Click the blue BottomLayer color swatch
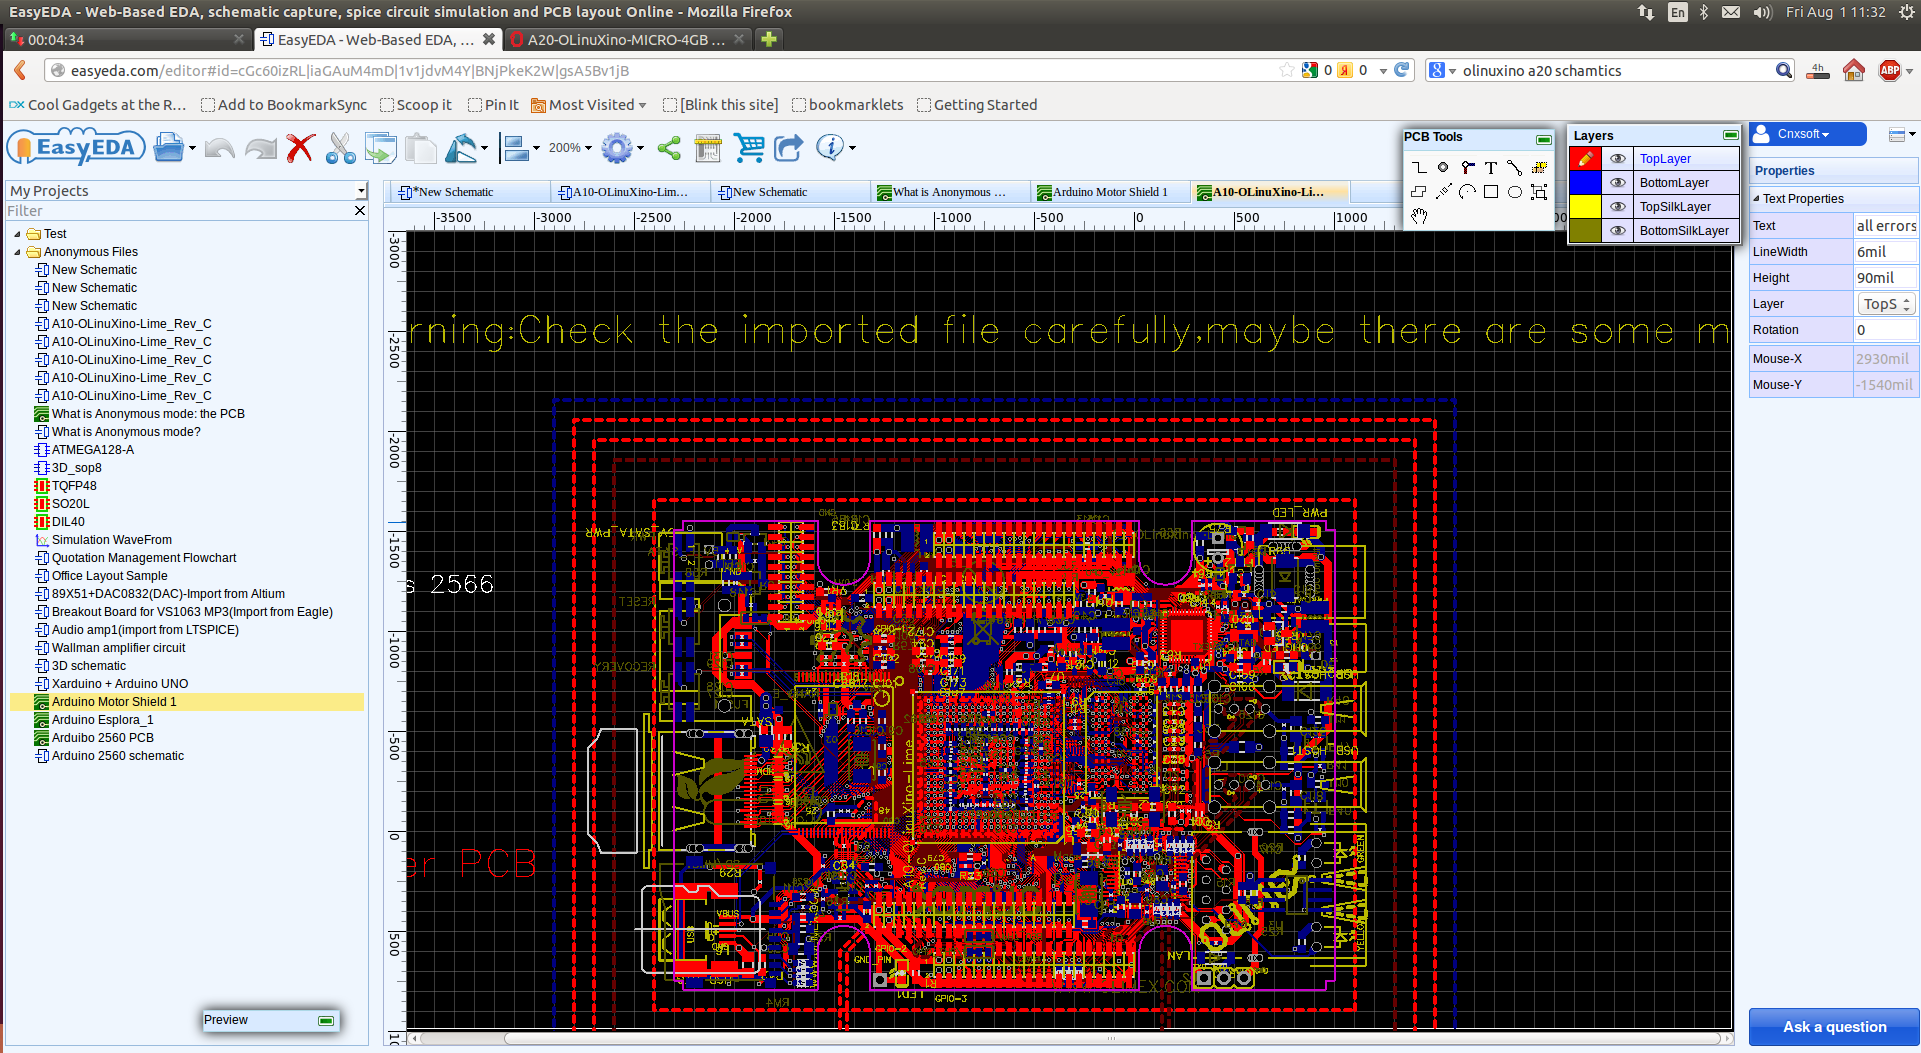This screenshot has width=1921, height=1053. click(x=1585, y=183)
